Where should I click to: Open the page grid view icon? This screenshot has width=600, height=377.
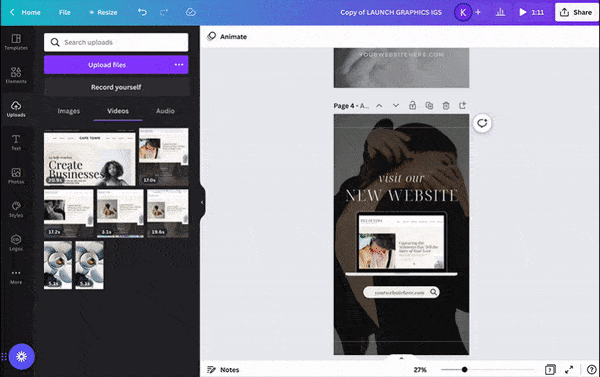(x=550, y=370)
